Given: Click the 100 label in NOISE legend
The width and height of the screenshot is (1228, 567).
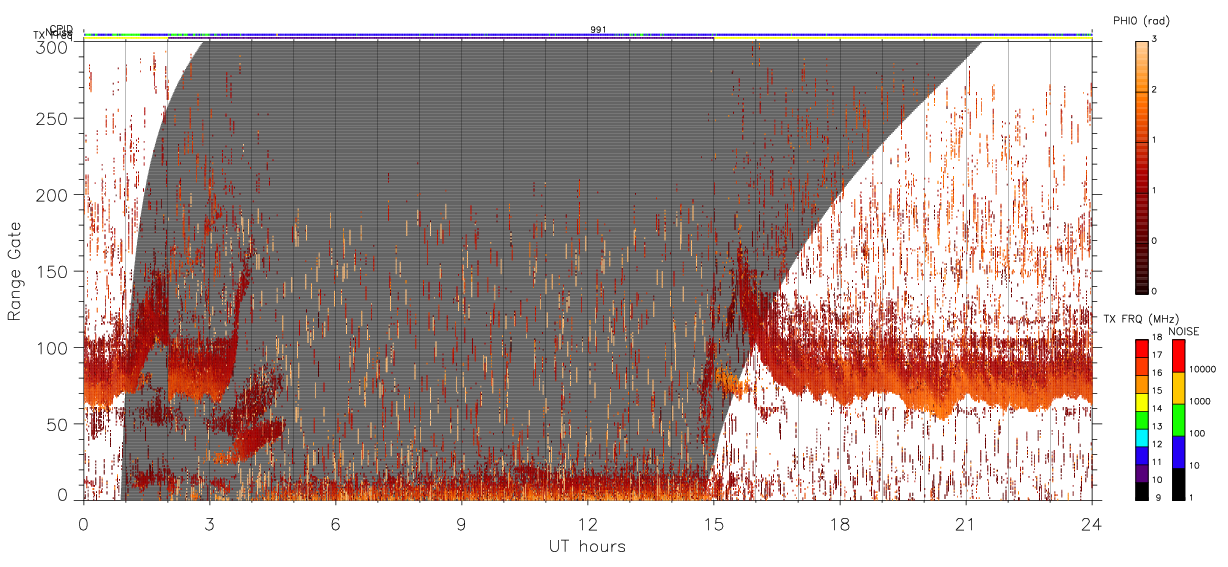Looking at the screenshot, I should click(x=1195, y=433).
